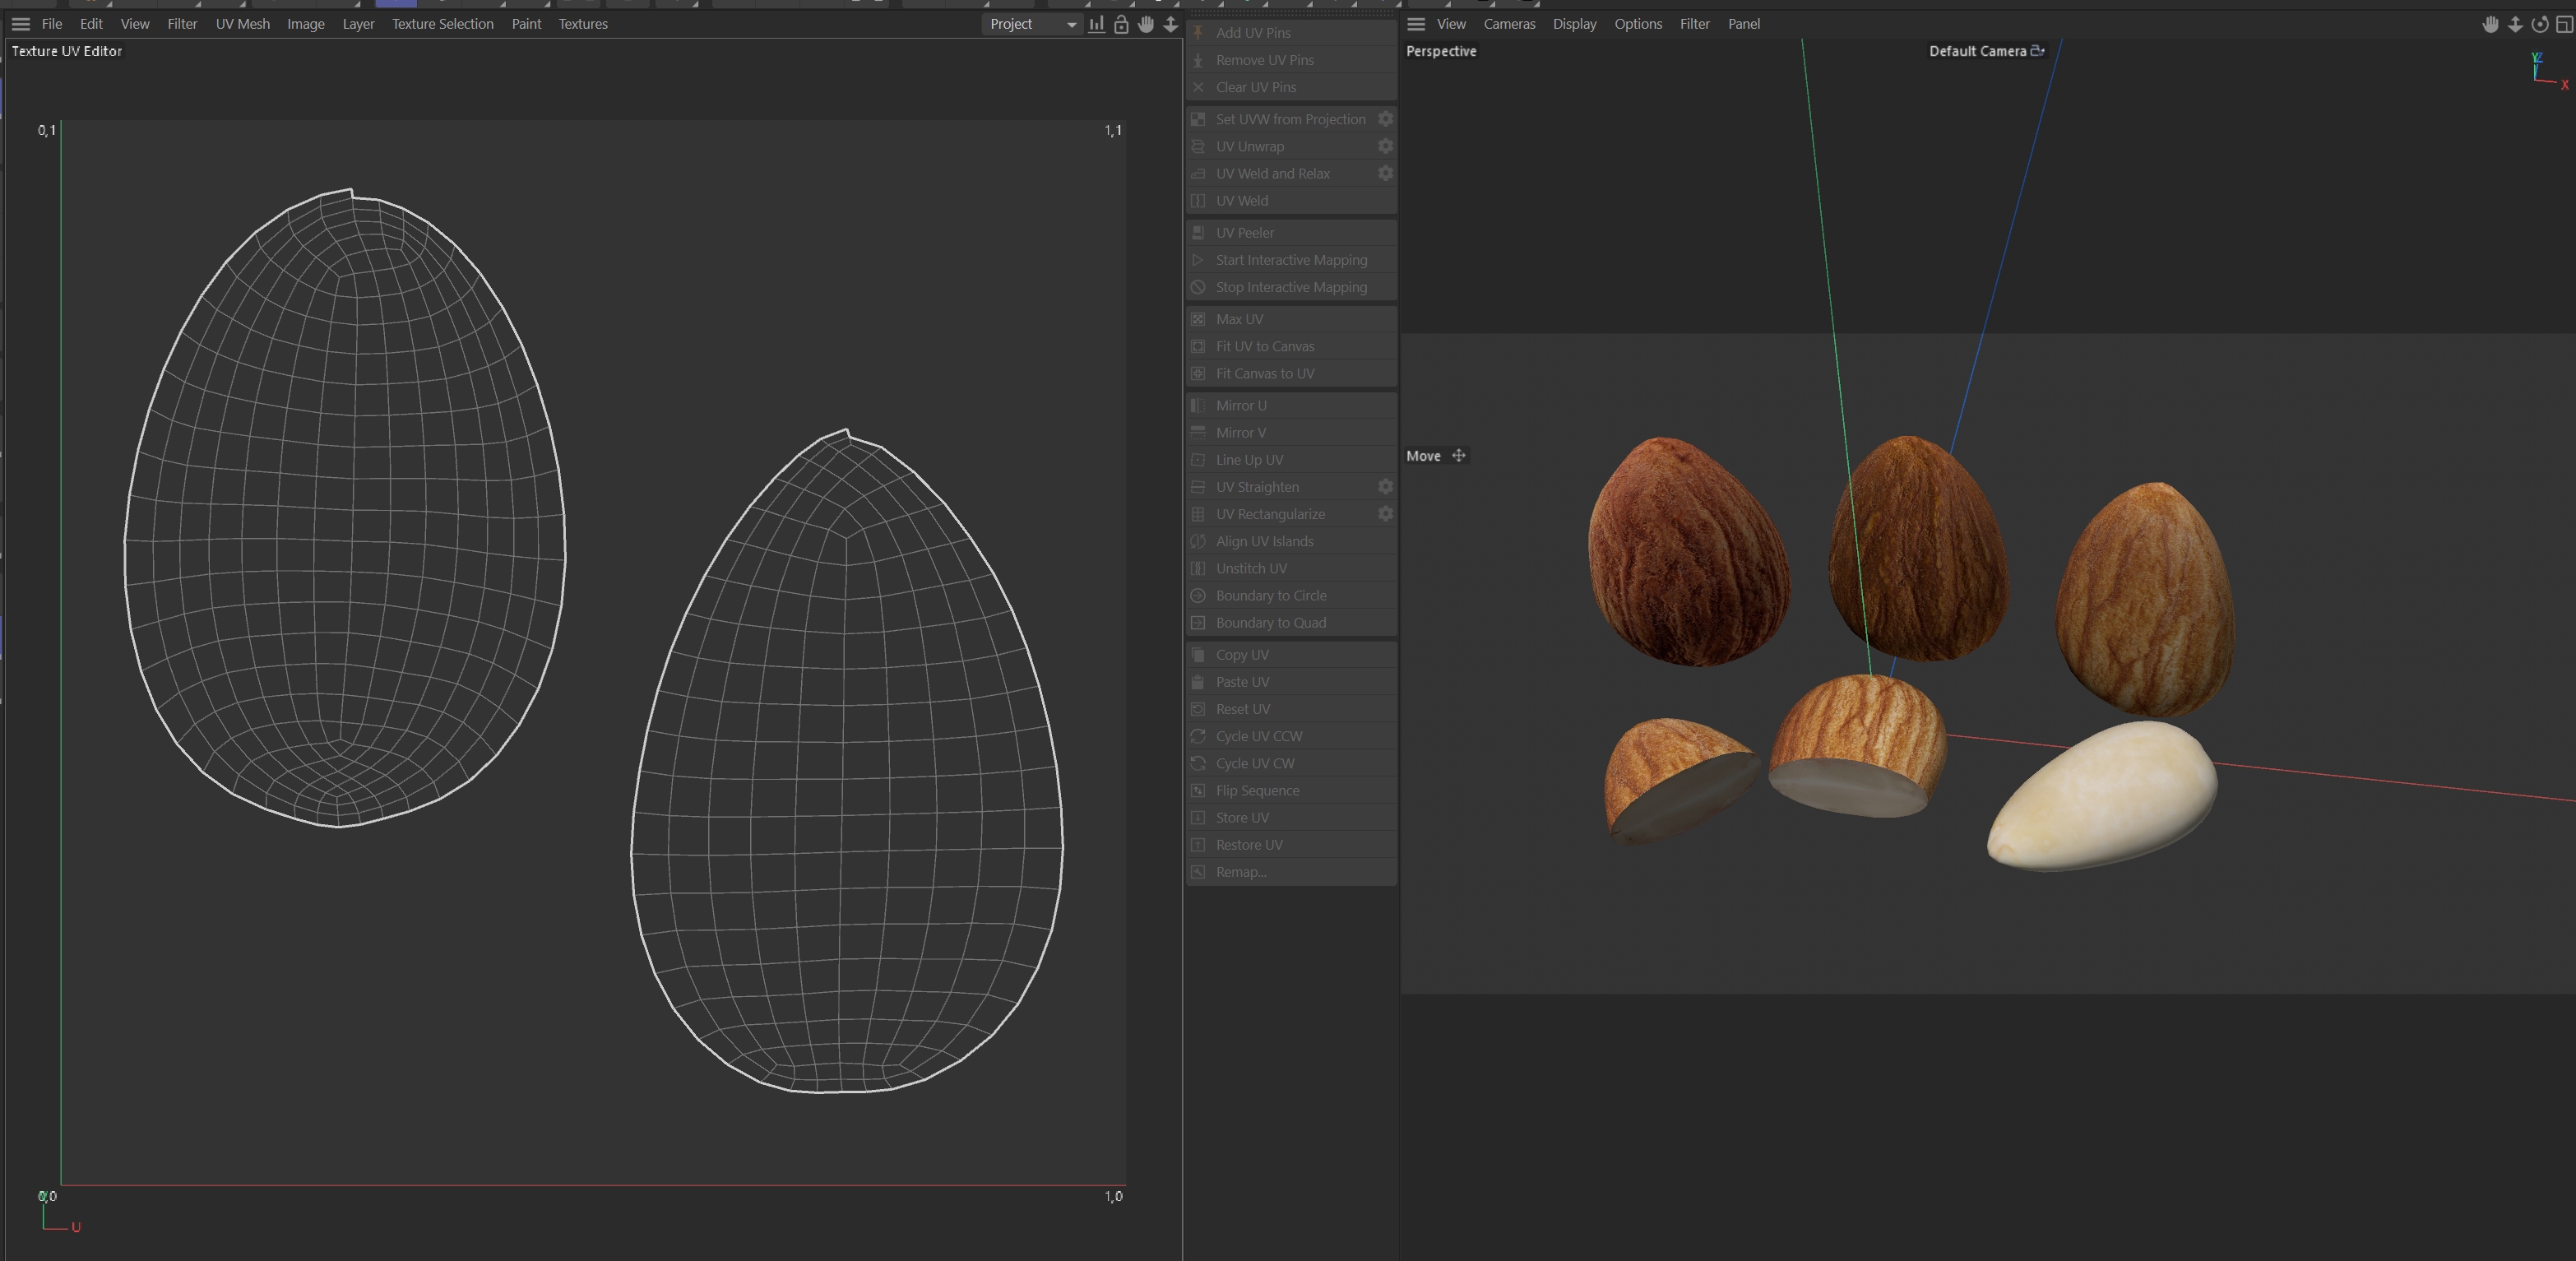Open the viewport hamburger menu
Viewport: 2576px width, 1261px height.
[1416, 24]
